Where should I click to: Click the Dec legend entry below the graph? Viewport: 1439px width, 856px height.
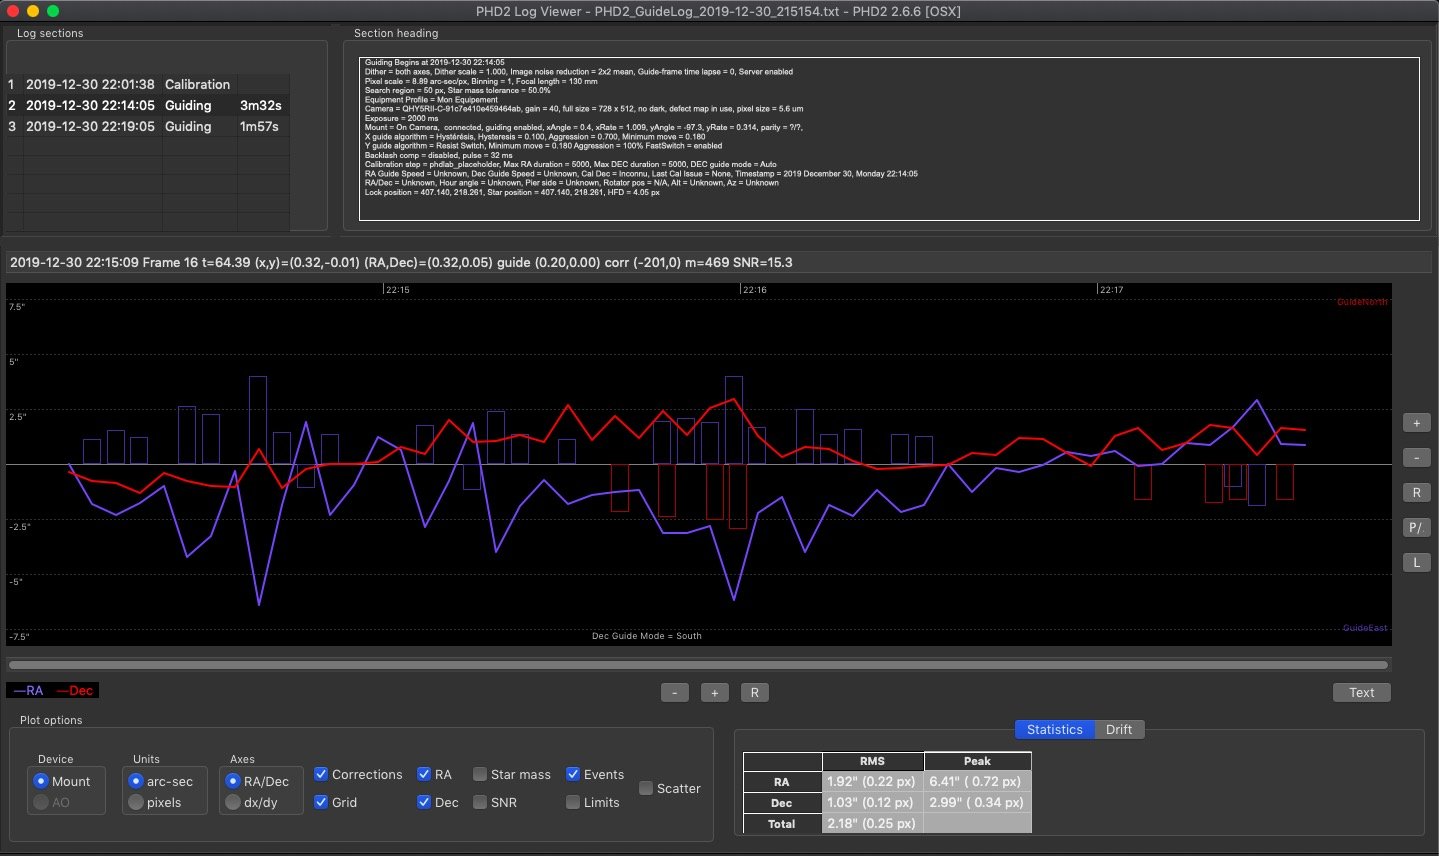75,690
